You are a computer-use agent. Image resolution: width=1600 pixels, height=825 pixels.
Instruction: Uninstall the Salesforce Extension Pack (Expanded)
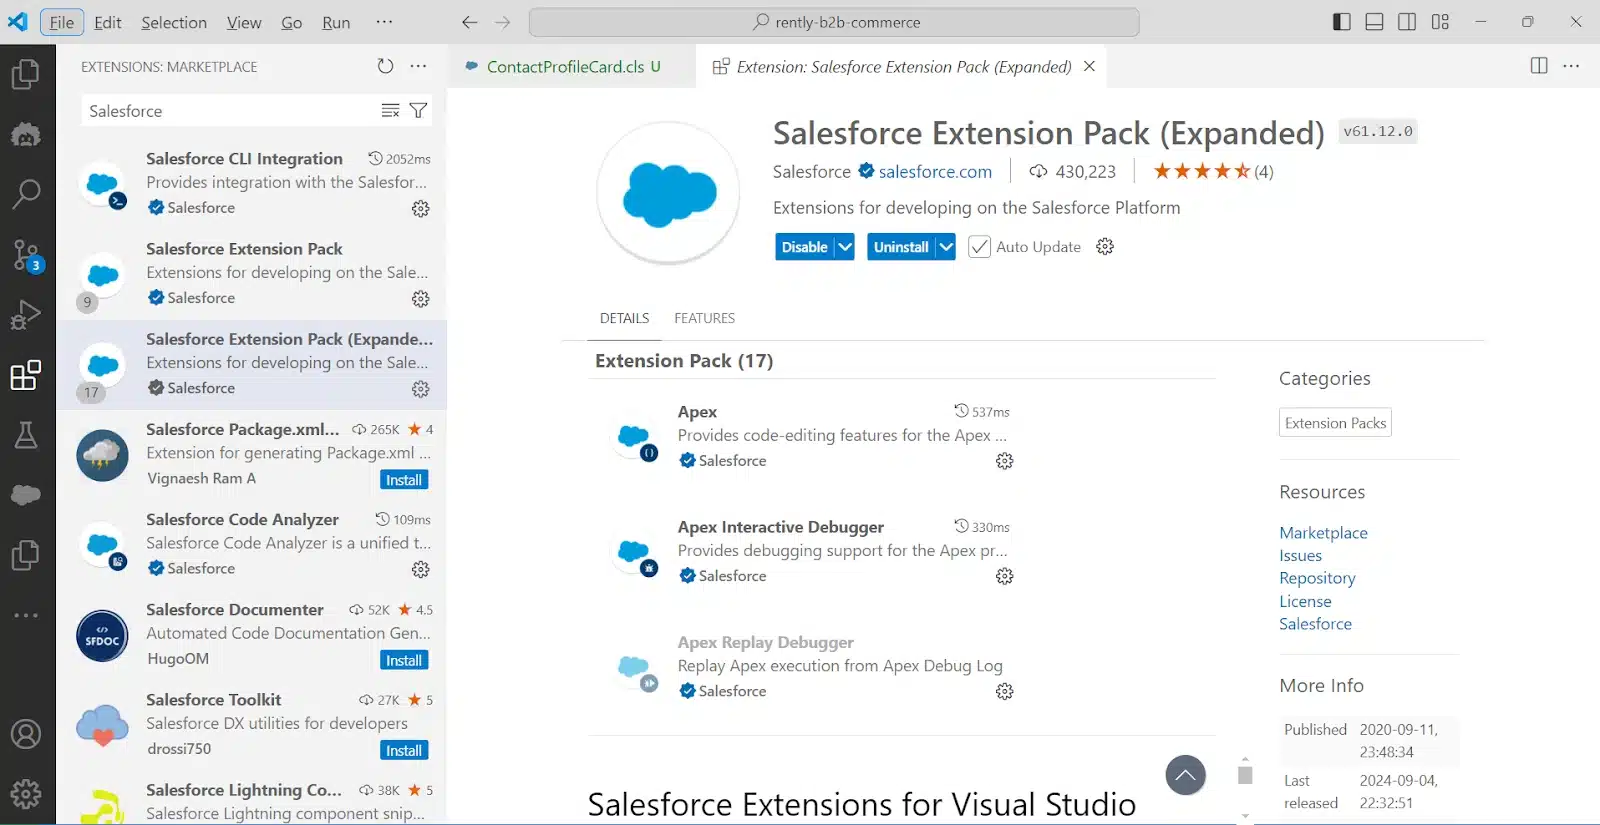[901, 247]
